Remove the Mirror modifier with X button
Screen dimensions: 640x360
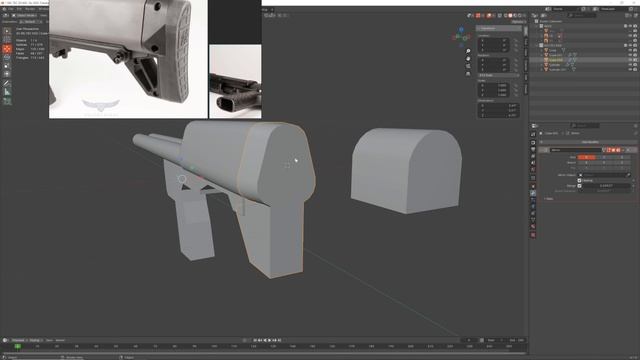[628, 150]
